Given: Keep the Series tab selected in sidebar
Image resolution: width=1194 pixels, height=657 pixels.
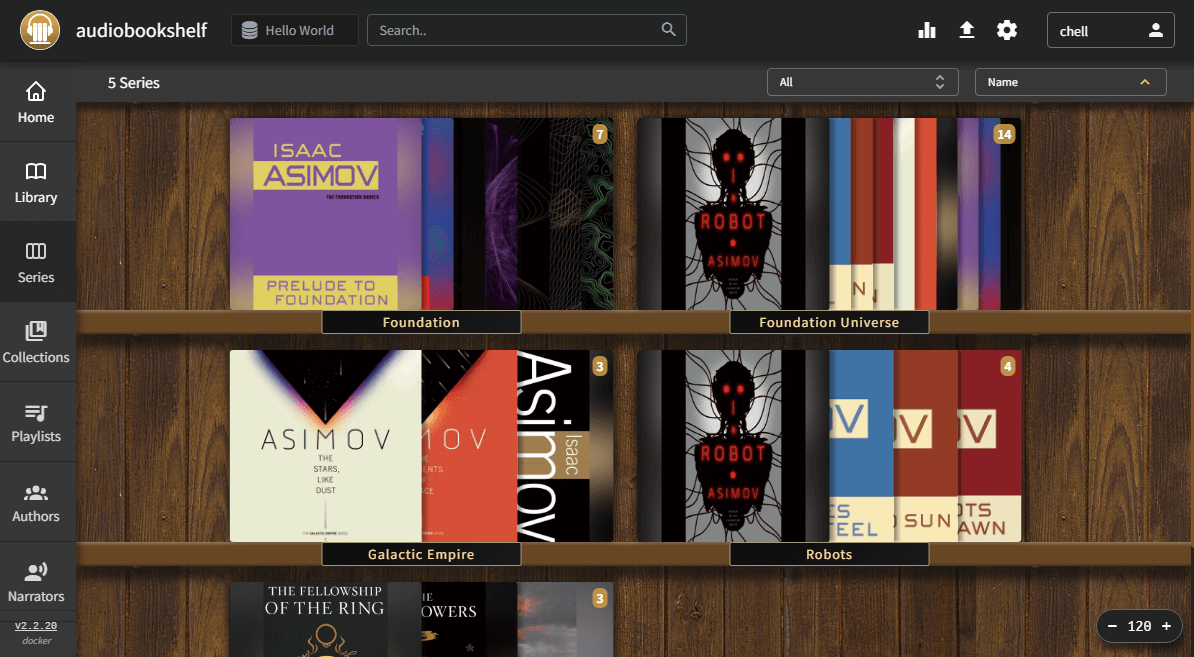Looking at the screenshot, I should coord(36,262).
